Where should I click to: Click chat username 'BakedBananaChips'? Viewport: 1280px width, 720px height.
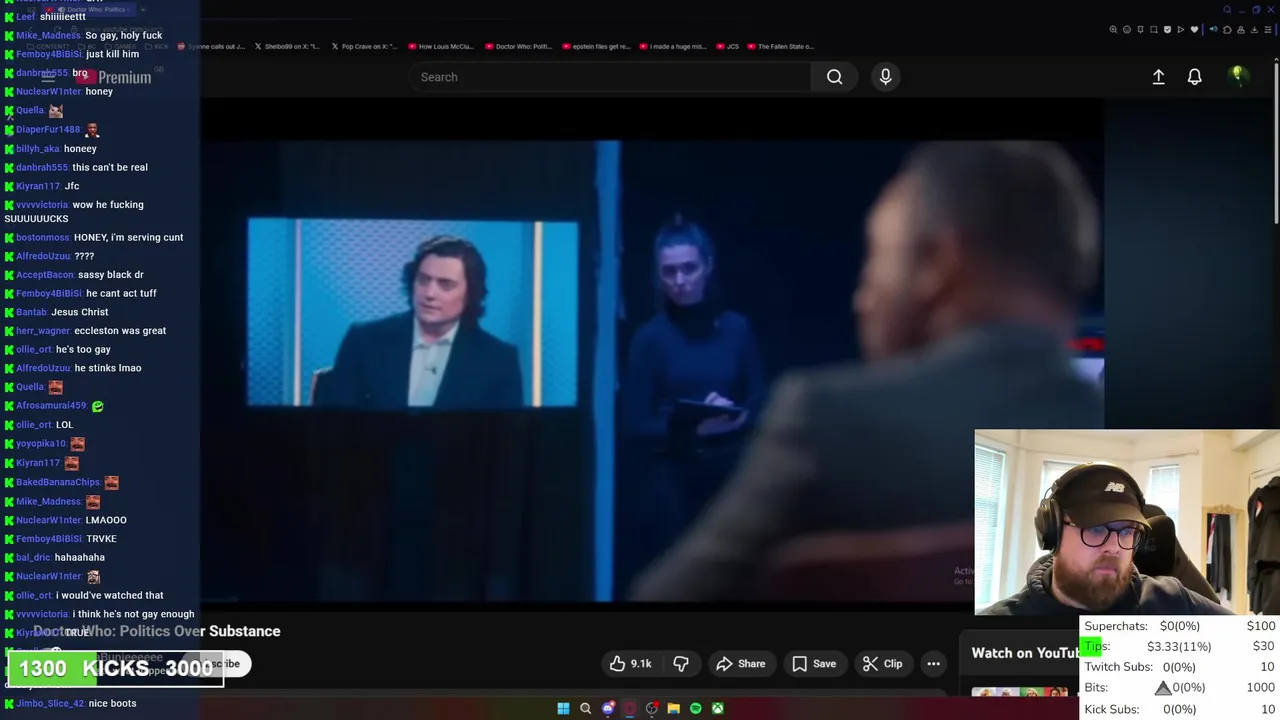point(58,482)
